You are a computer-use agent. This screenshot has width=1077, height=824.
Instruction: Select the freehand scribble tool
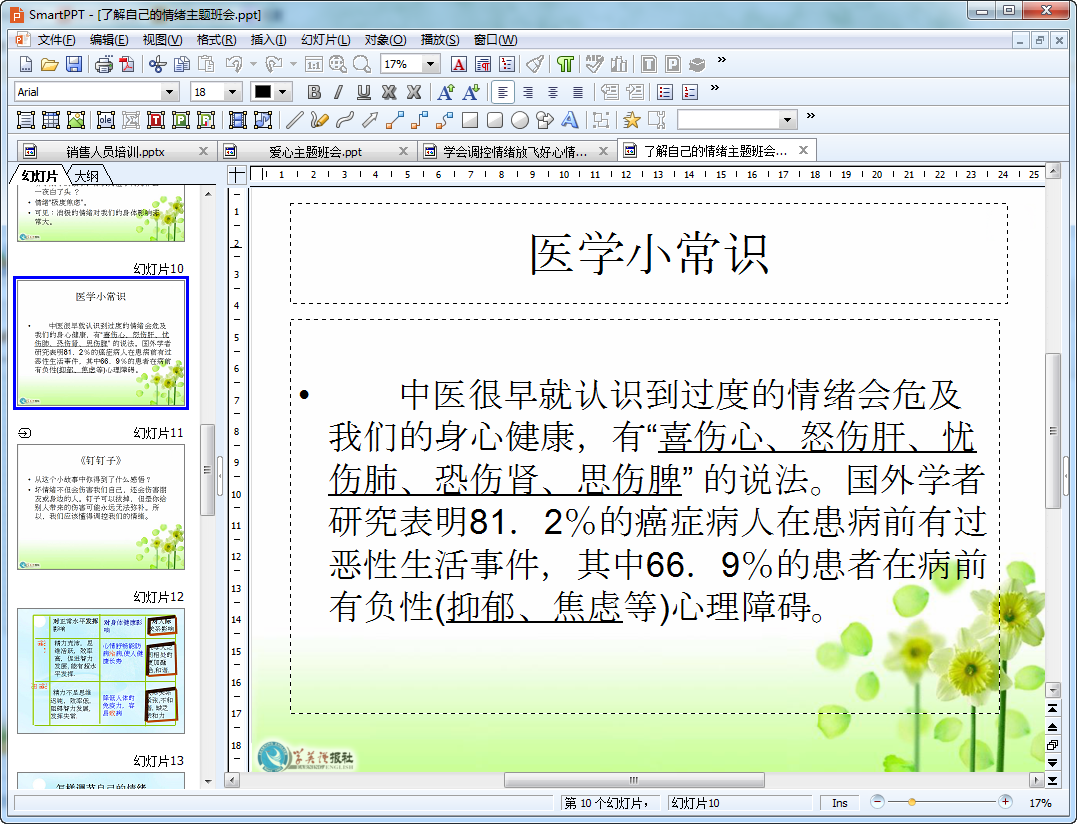click(319, 120)
